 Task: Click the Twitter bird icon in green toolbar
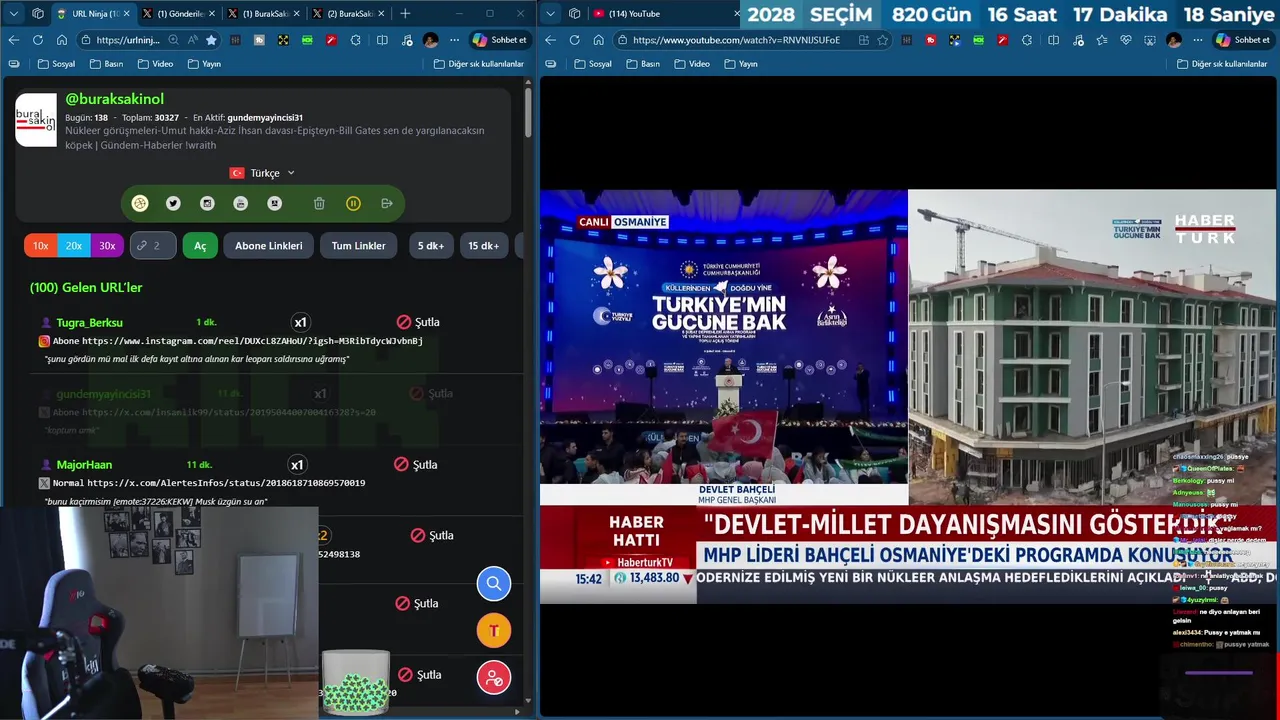(173, 203)
